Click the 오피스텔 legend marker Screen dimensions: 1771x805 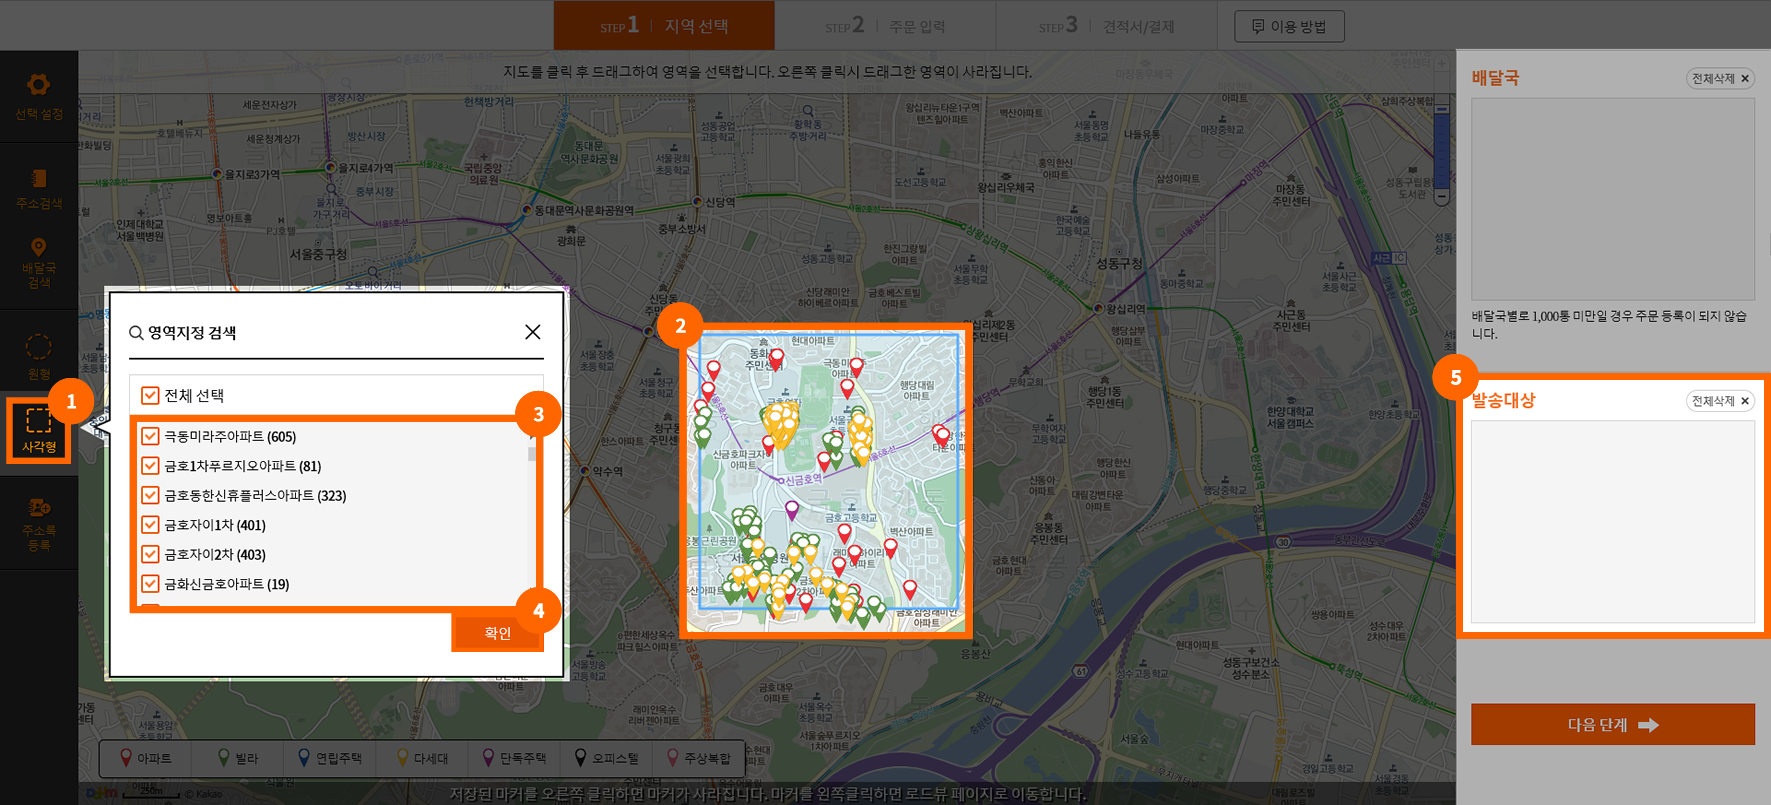pos(606,758)
